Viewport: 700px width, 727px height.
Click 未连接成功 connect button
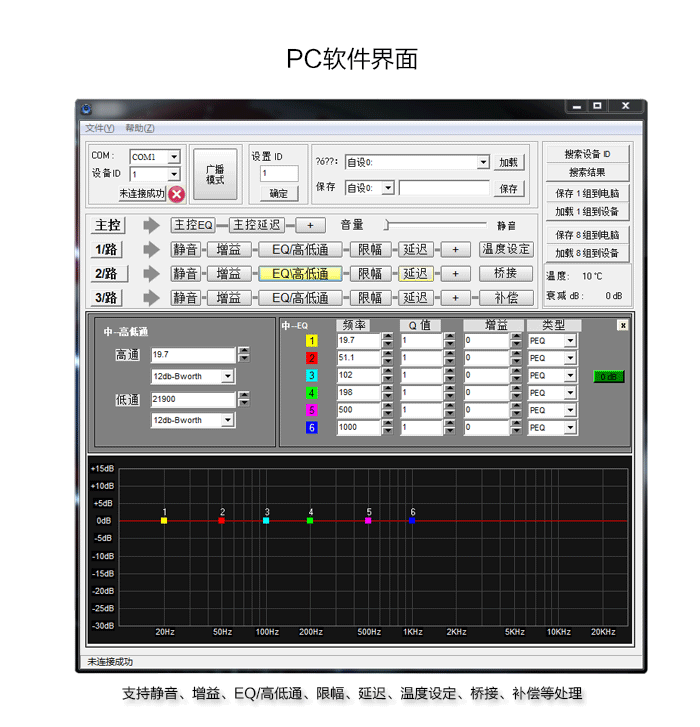[x=142, y=194]
